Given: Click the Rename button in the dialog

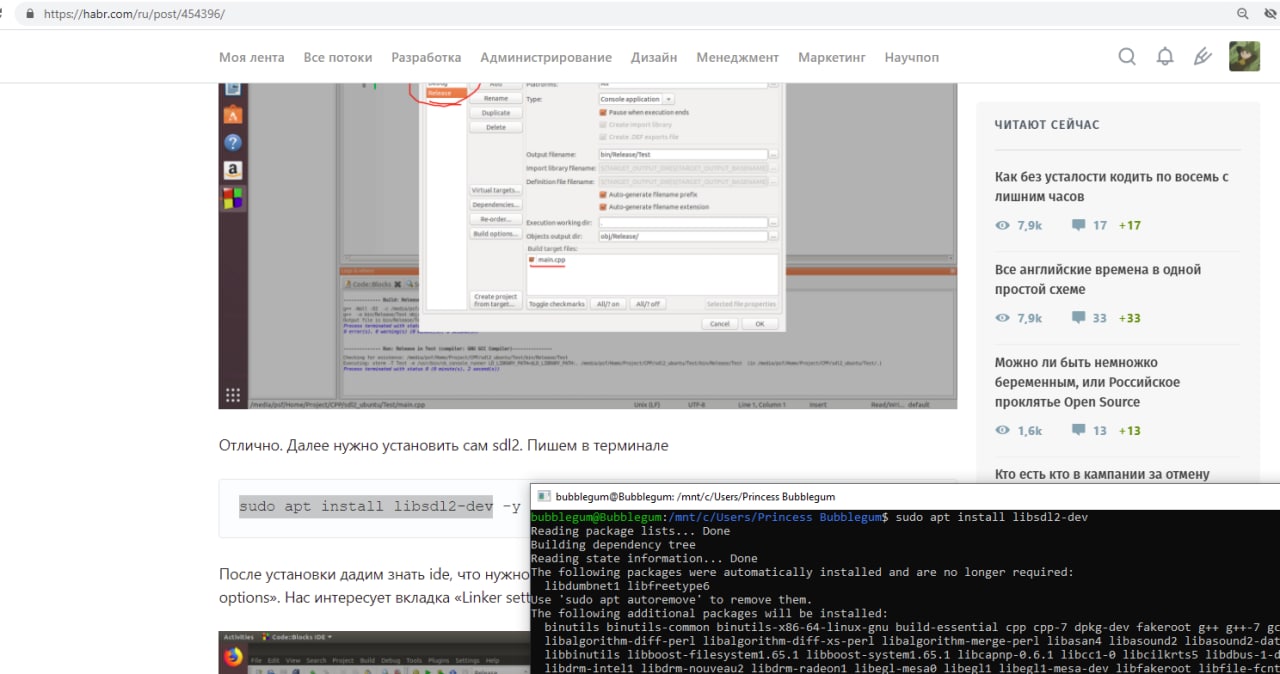Looking at the screenshot, I should tap(496, 99).
